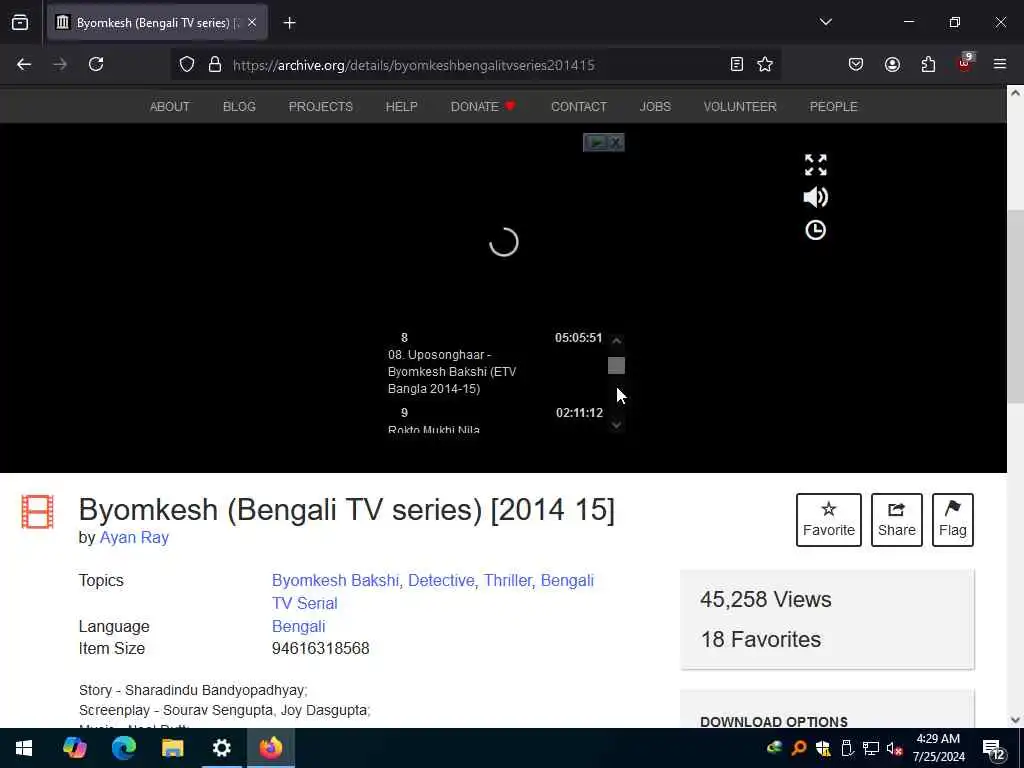Close the Byomkesh tab

252,23
